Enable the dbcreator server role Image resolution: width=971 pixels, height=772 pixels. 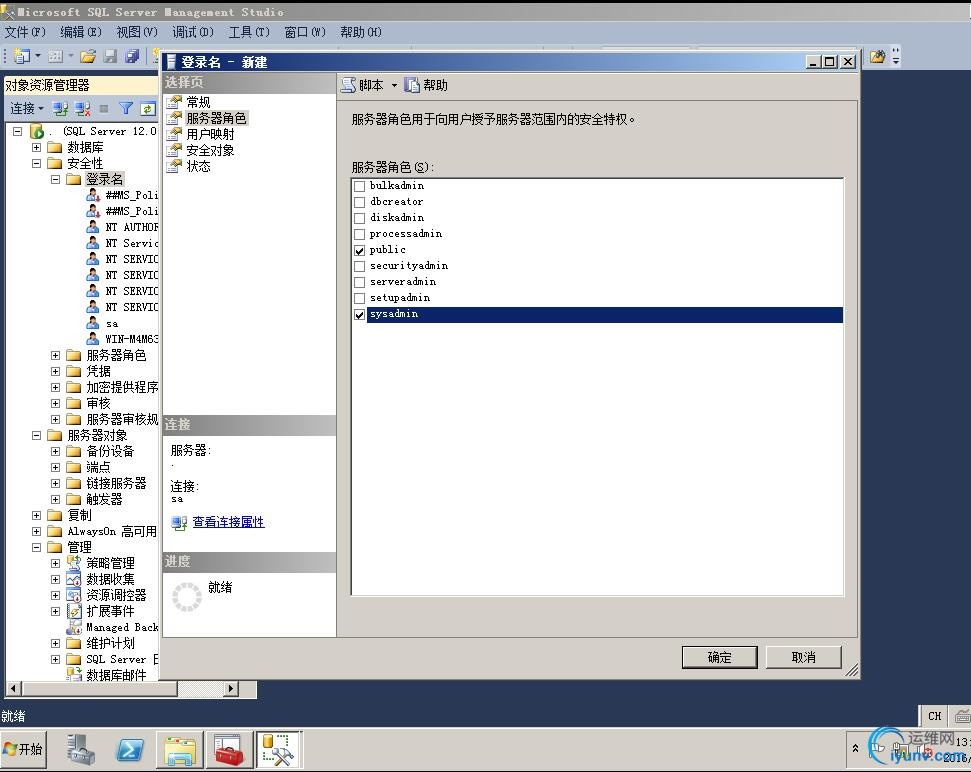click(359, 202)
